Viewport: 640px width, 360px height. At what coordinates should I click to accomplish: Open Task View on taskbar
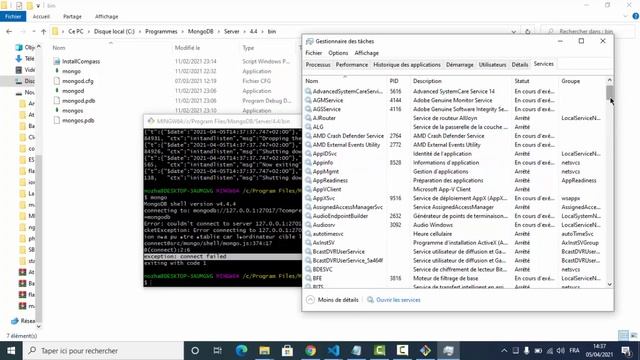click(218, 351)
